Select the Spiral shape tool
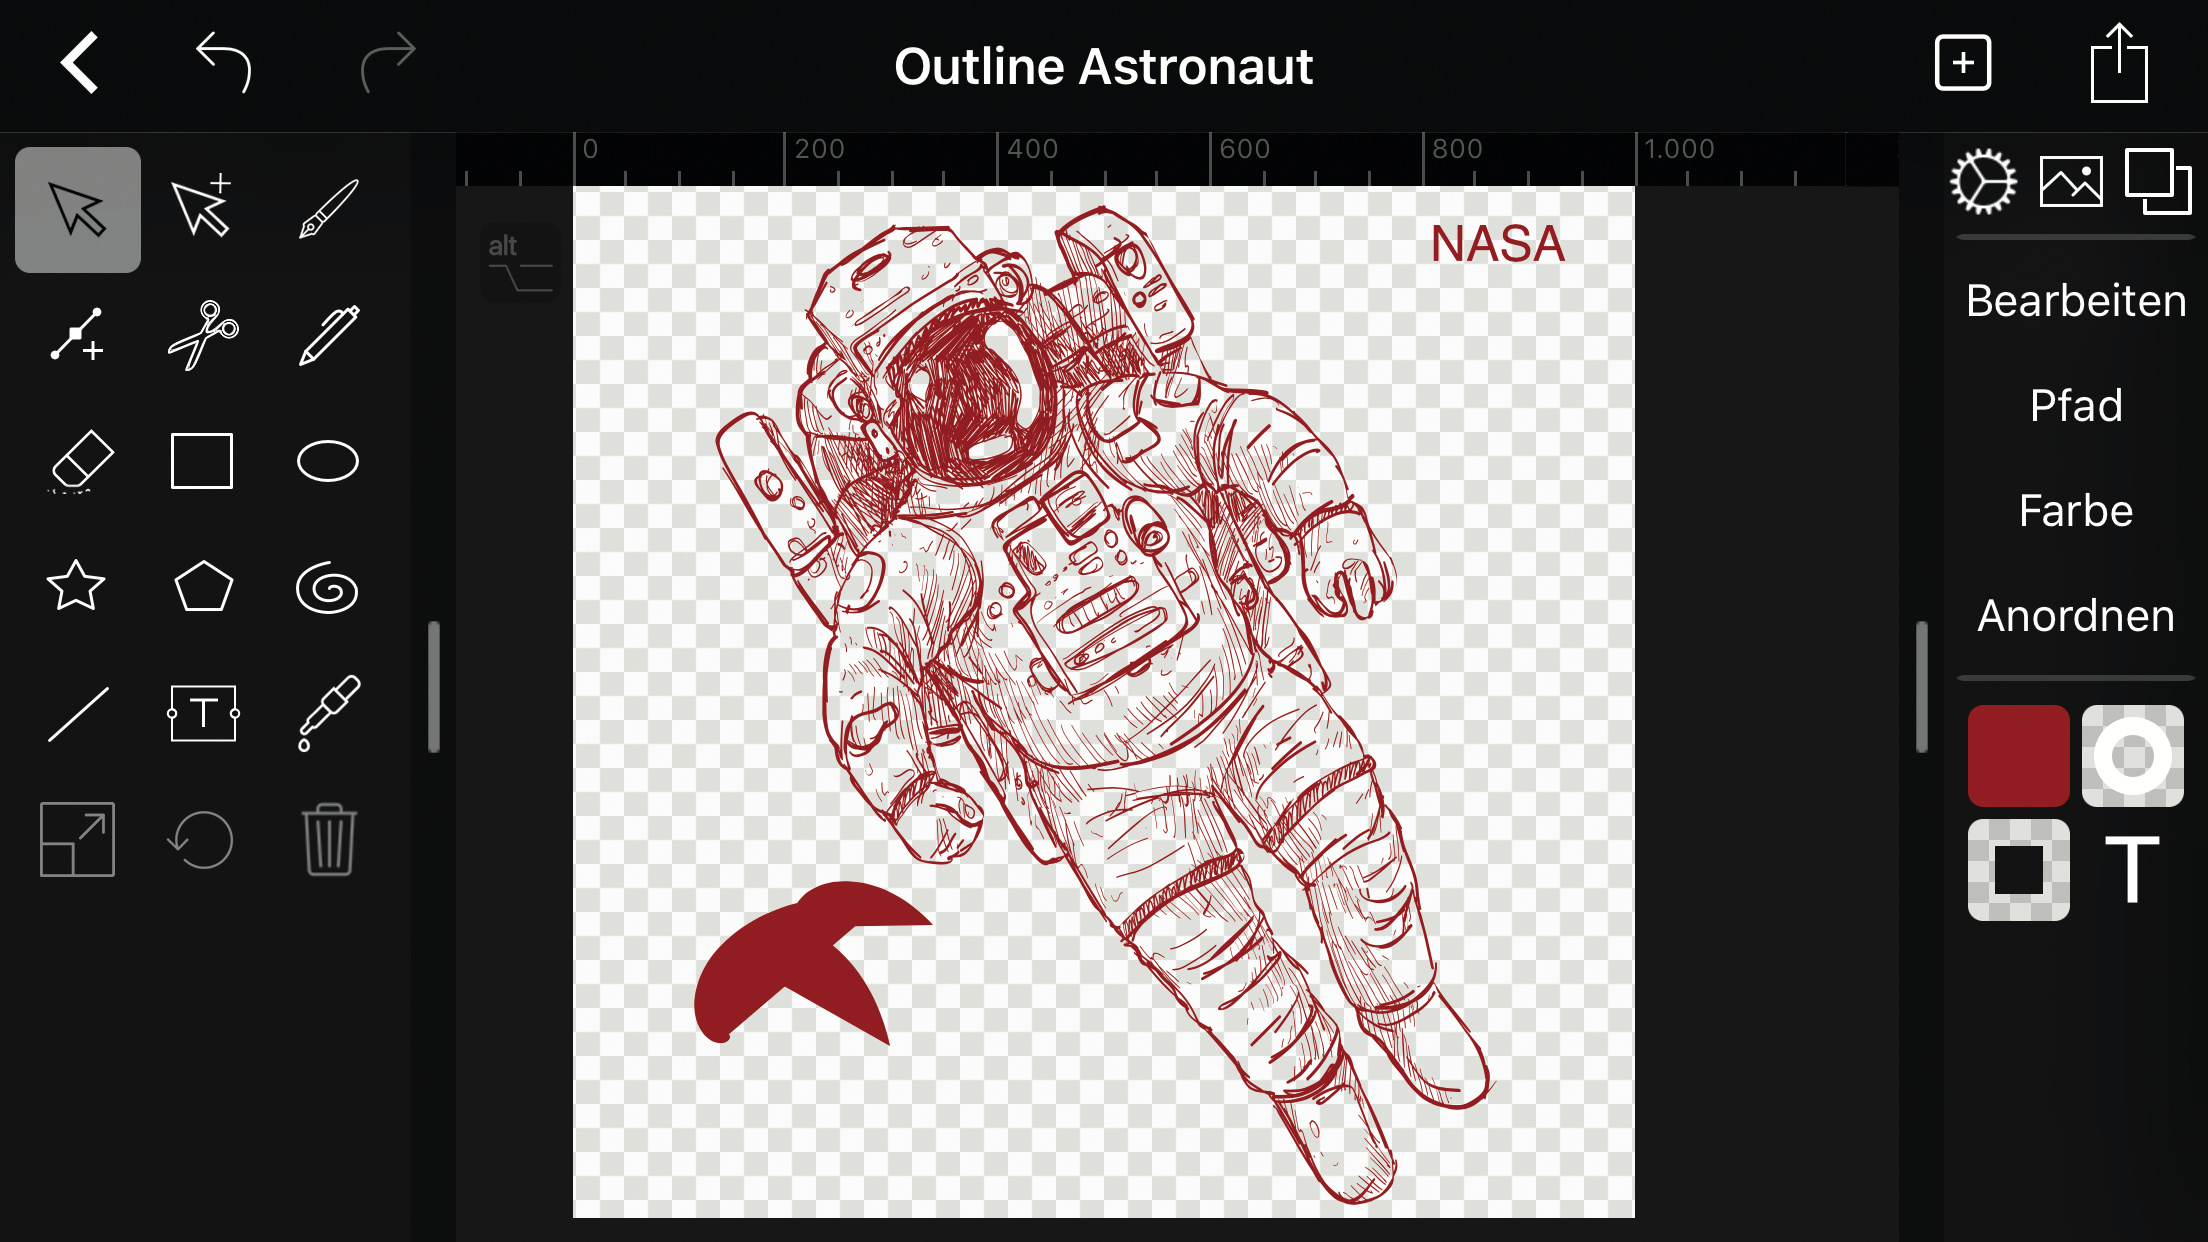This screenshot has height=1242, width=2208. 327,588
